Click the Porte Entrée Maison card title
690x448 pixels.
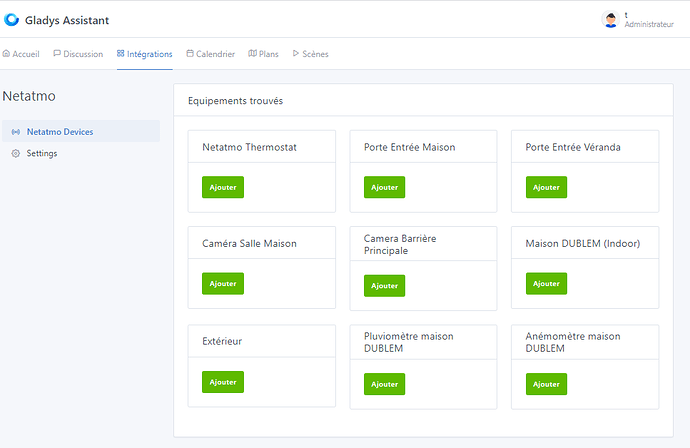410,147
